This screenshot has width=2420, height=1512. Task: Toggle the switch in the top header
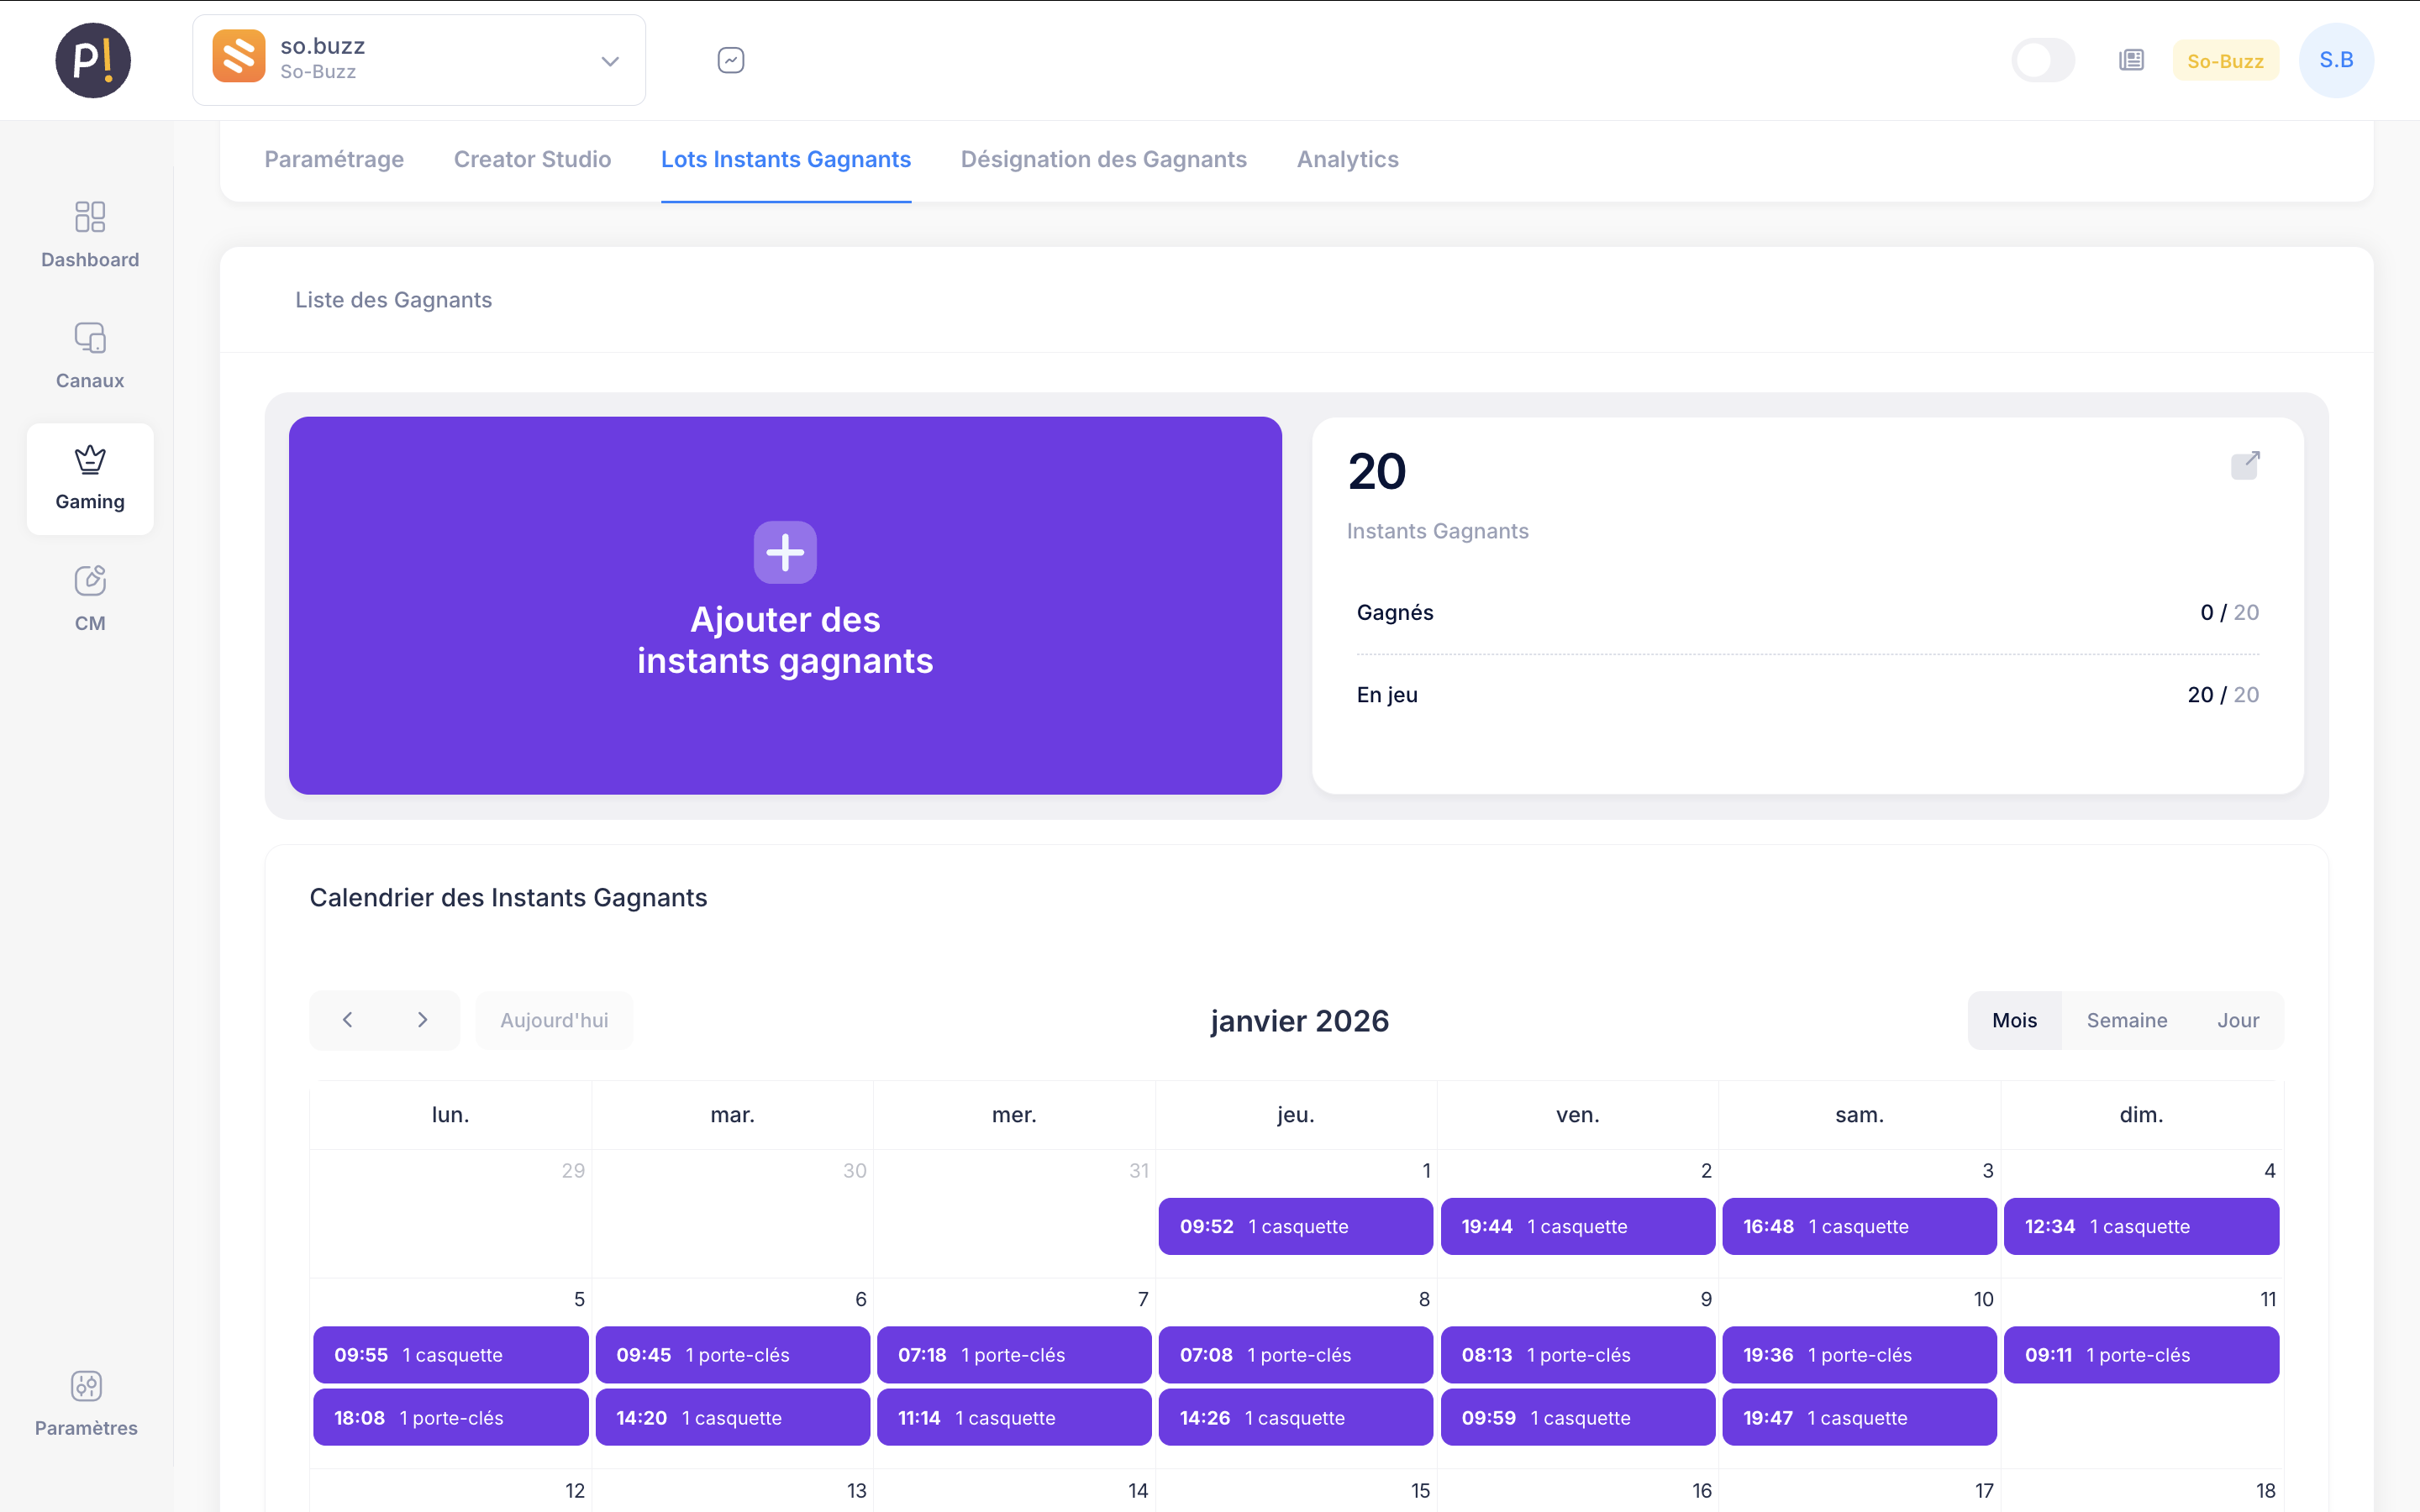[2043, 60]
